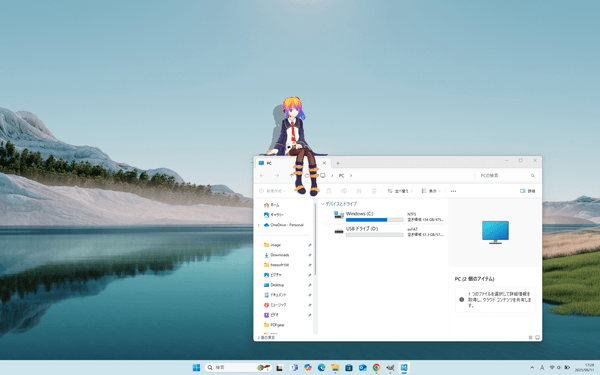Screen dimensions: 600x375
Task: Select the PC tab
Action: click(289, 163)
